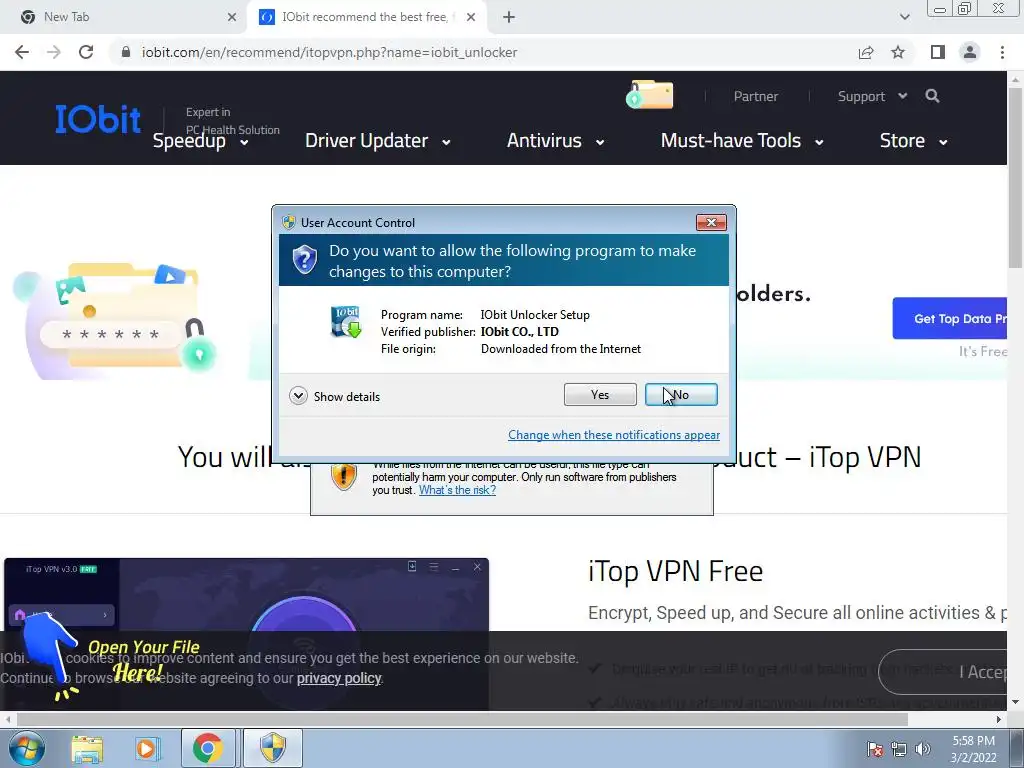Click I Accept on cookie banner
Screen dimensions: 1024x768
(944, 672)
